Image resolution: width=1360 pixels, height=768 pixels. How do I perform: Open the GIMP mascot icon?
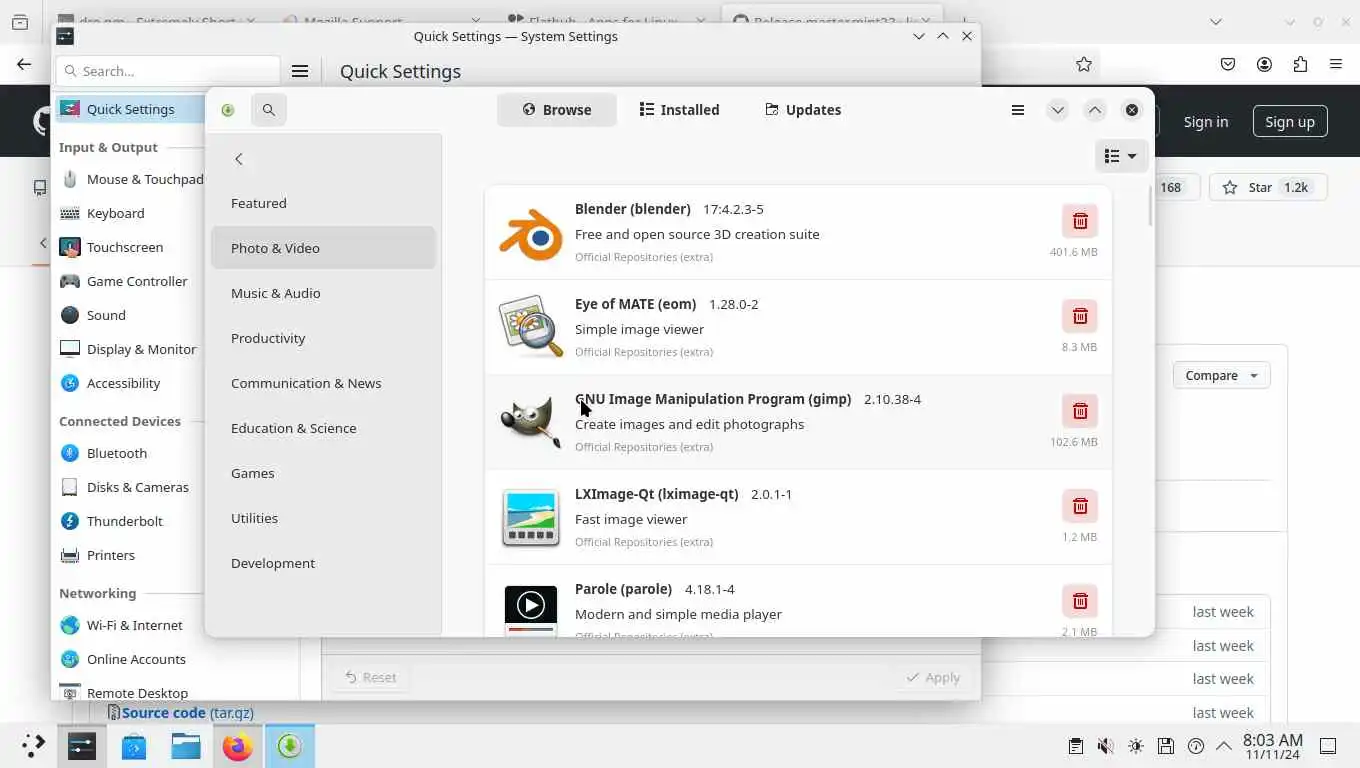coord(530,422)
